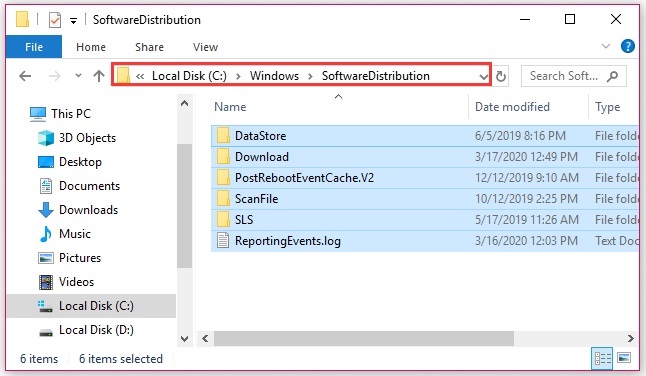The image size is (646, 376).
Task: Select Local Disk (D:) in navigation pane
Action: [86, 330]
